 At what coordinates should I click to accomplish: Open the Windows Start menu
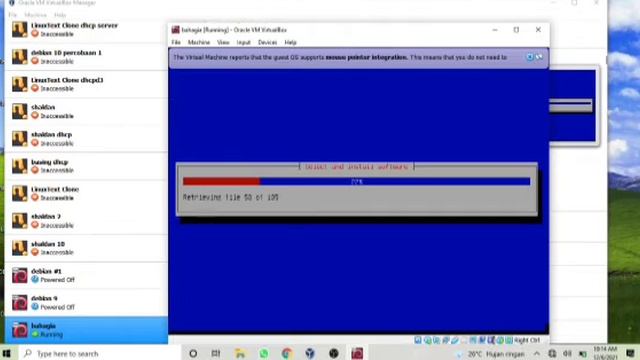click(x=7, y=353)
